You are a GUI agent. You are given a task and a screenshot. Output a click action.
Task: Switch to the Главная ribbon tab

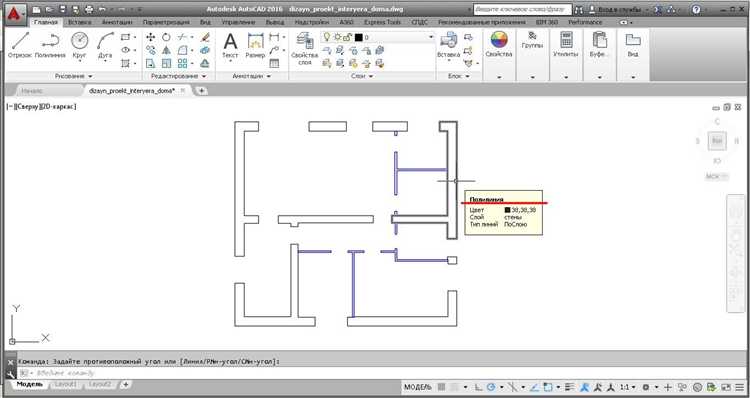(45, 22)
